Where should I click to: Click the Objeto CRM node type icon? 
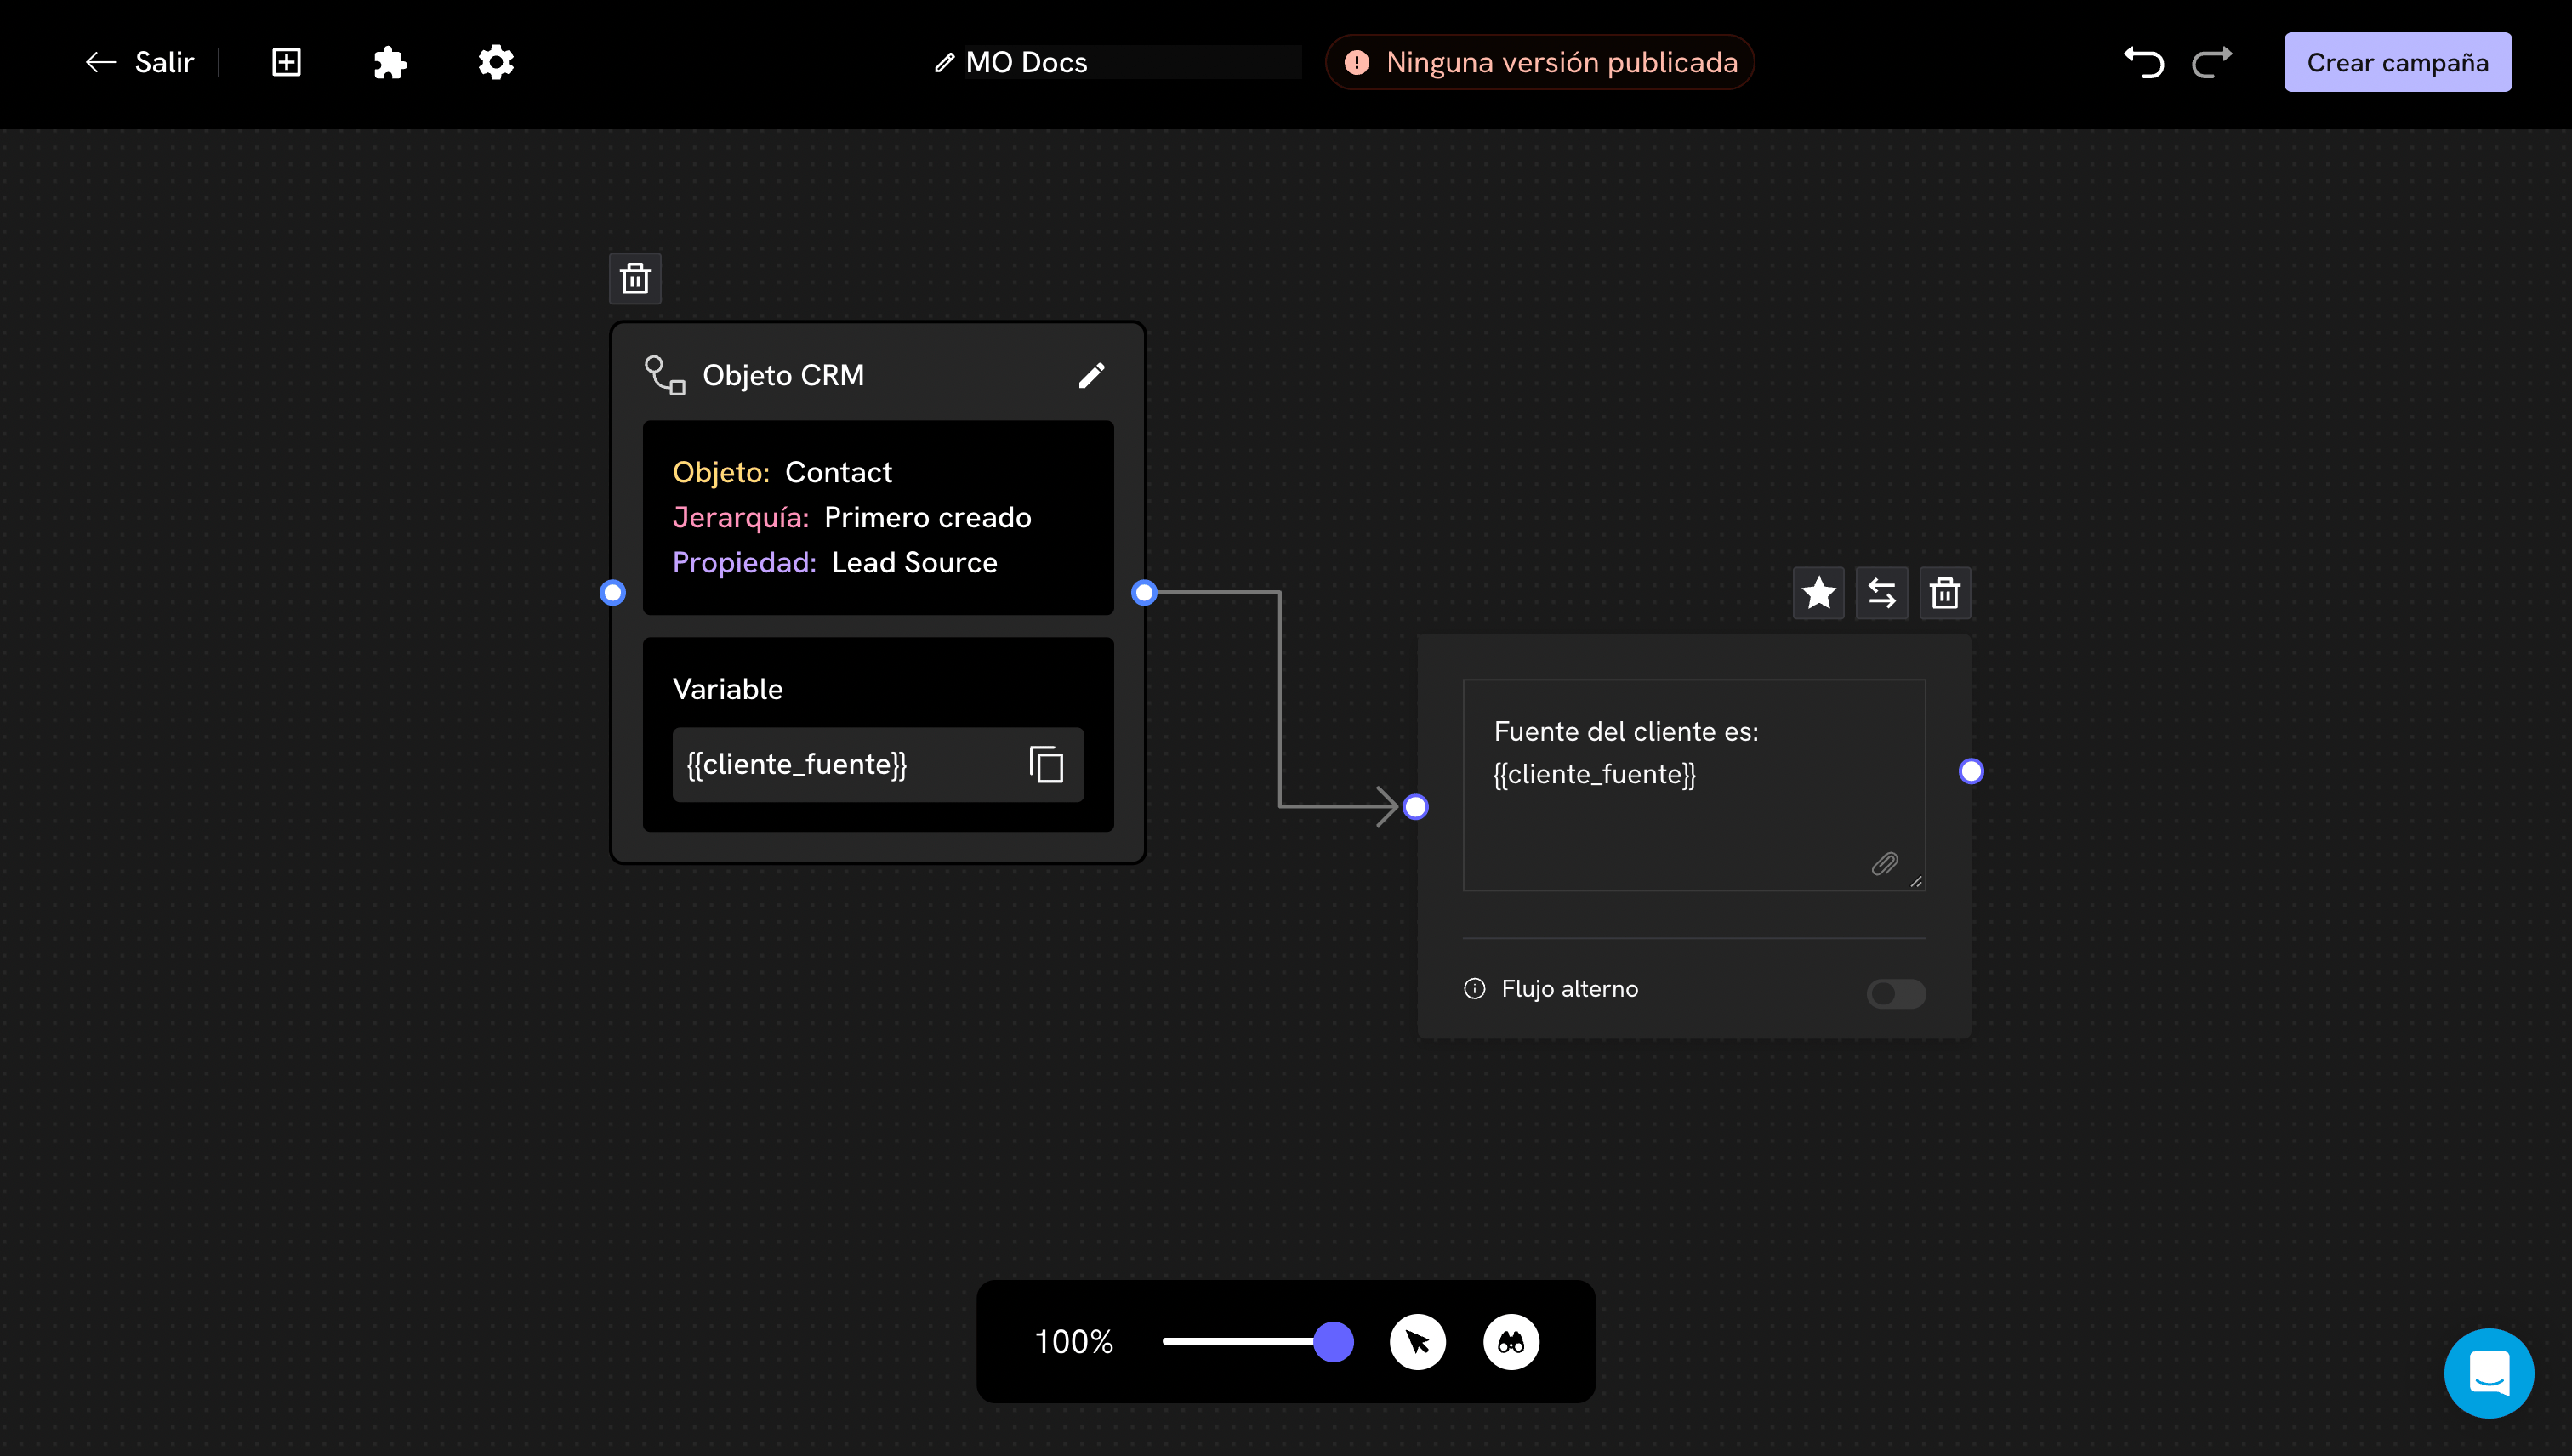665,375
